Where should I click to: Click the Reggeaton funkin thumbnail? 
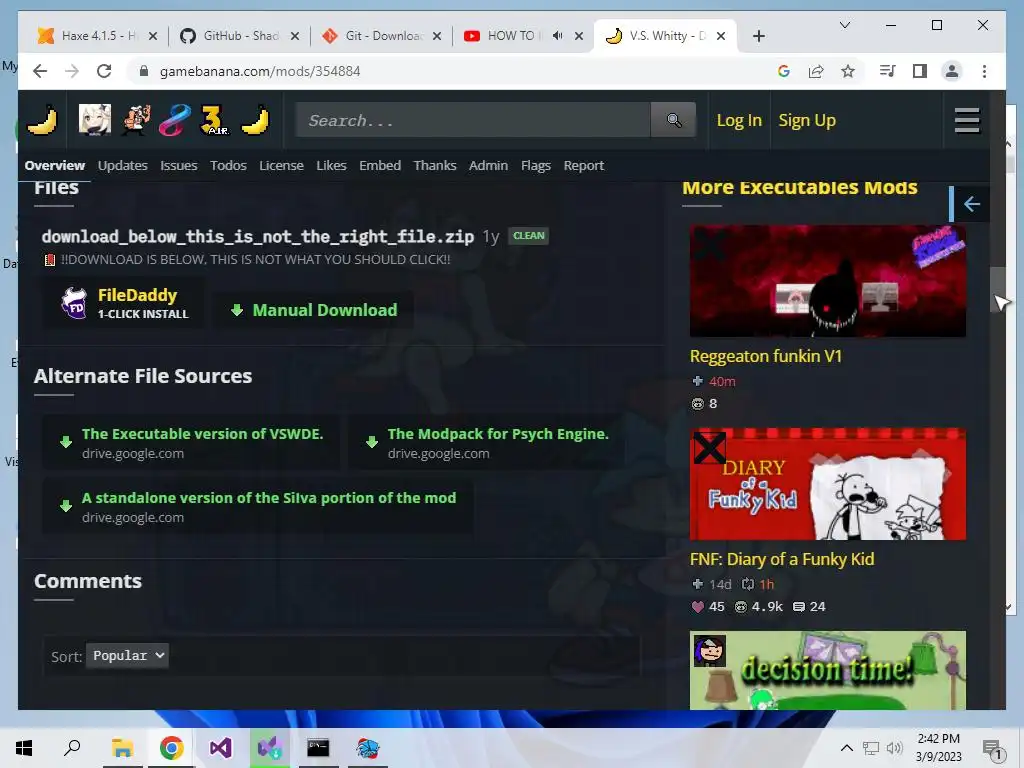pyautogui.click(x=827, y=281)
